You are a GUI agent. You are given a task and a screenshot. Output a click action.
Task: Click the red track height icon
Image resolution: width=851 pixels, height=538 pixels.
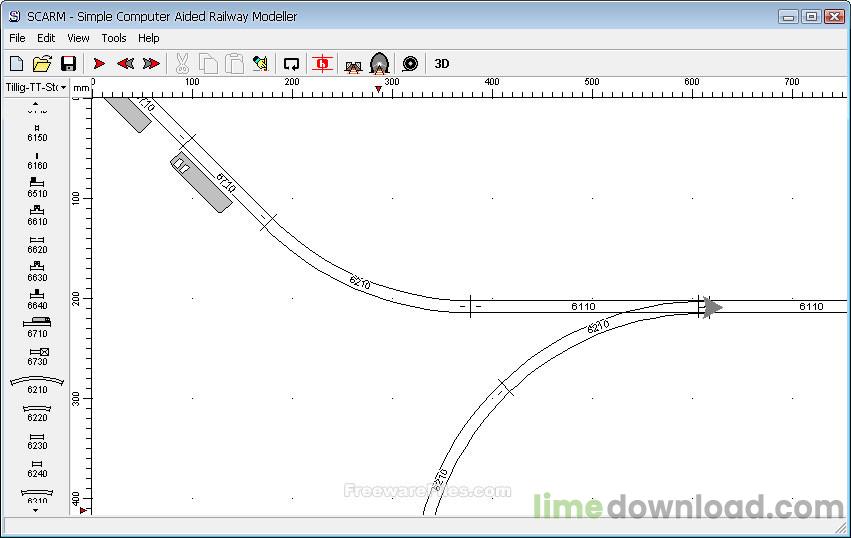(322, 64)
